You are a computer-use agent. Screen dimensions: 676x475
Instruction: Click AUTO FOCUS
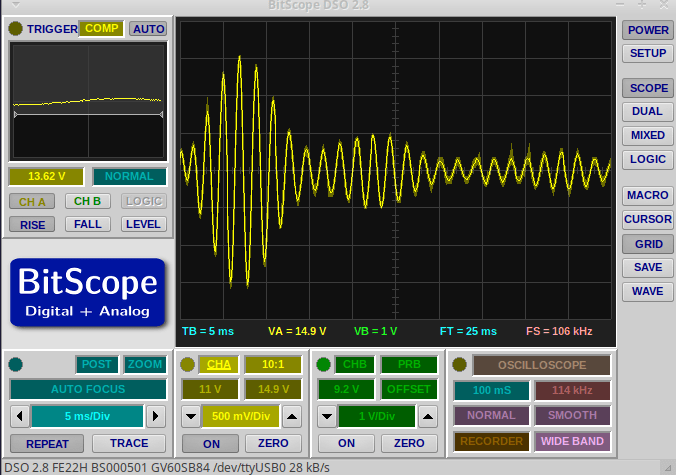(88, 390)
